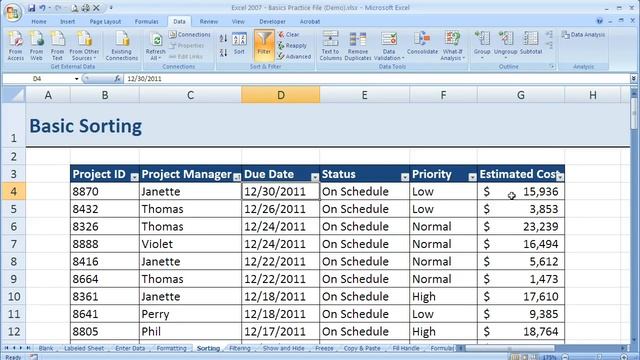Open Data Analysis tool
Screen dimensions: 640x360
click(x=583, y=35)
